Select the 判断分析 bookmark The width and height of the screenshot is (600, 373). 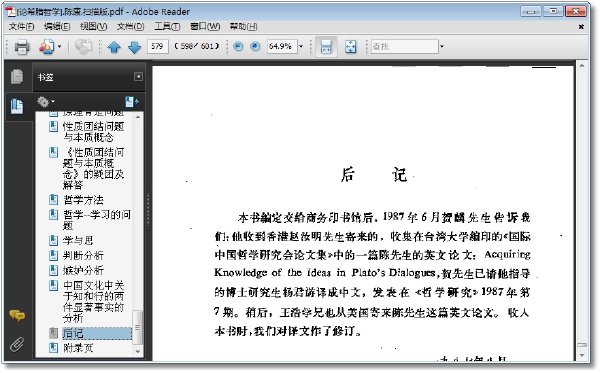point(83,256)
